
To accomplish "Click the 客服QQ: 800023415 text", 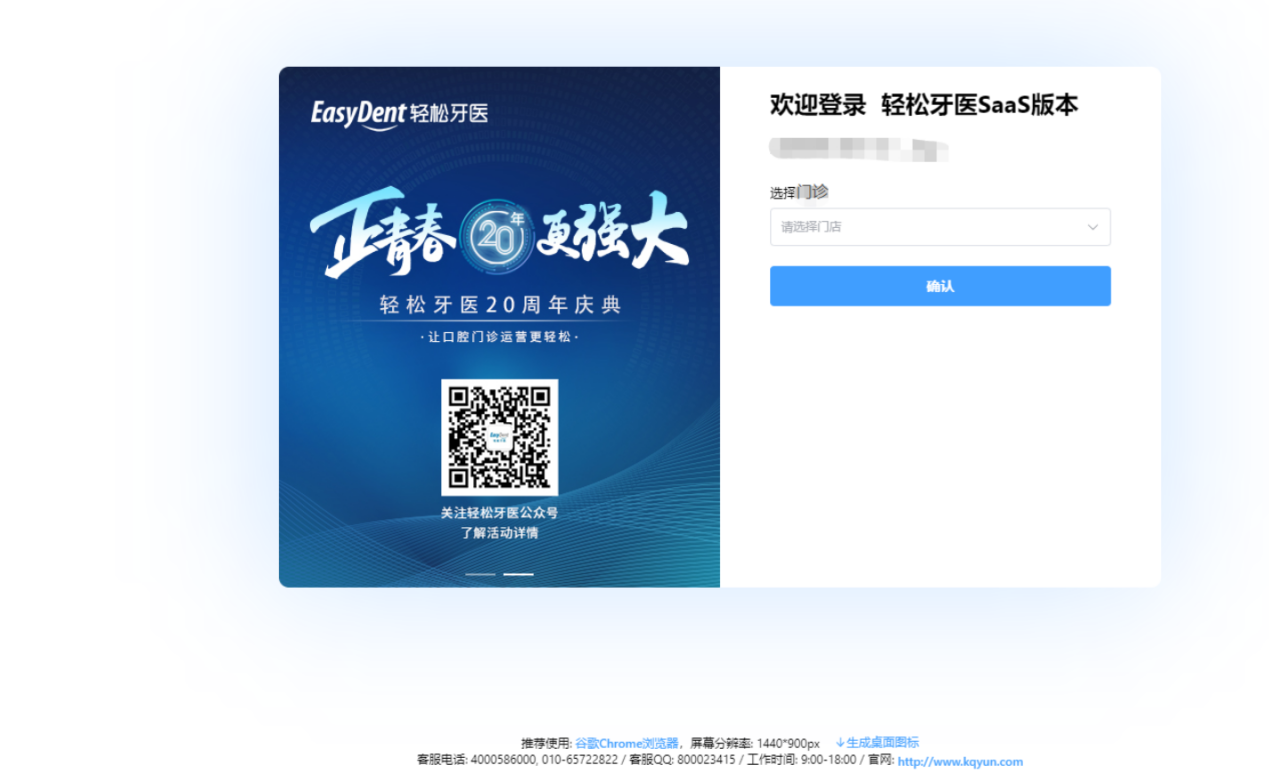I will pyautogui.click(x=682, y=760).
